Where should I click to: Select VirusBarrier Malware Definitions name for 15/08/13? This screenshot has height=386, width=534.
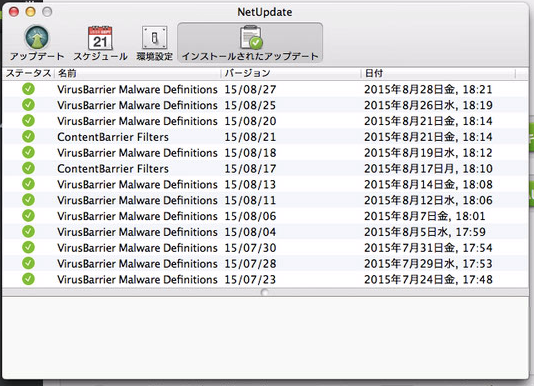click(137, 184)
